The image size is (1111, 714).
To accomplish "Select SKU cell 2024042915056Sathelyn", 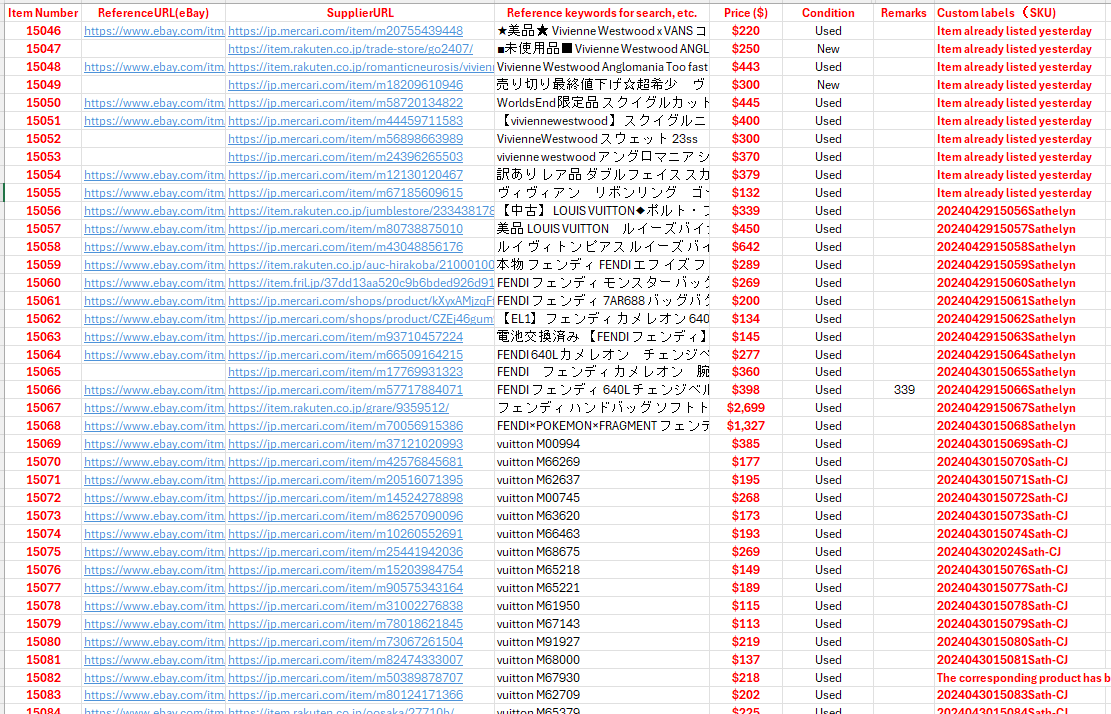I will [1022, 211].
